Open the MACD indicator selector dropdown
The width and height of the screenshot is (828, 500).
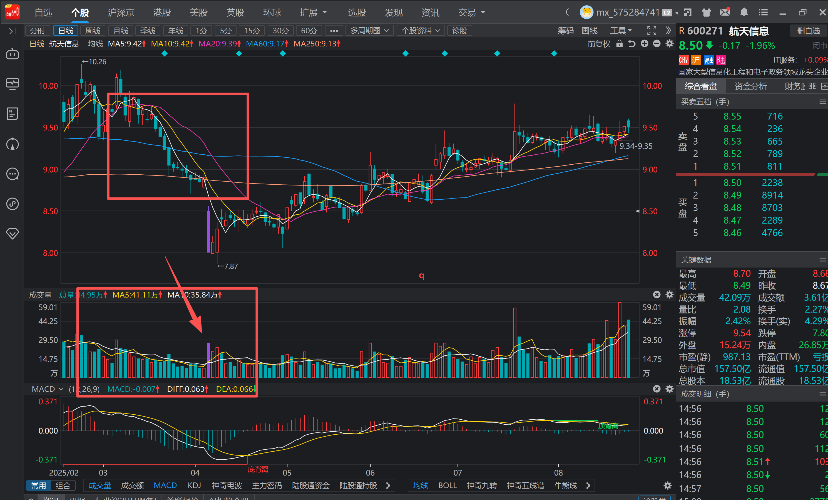[x=46, y=389]
